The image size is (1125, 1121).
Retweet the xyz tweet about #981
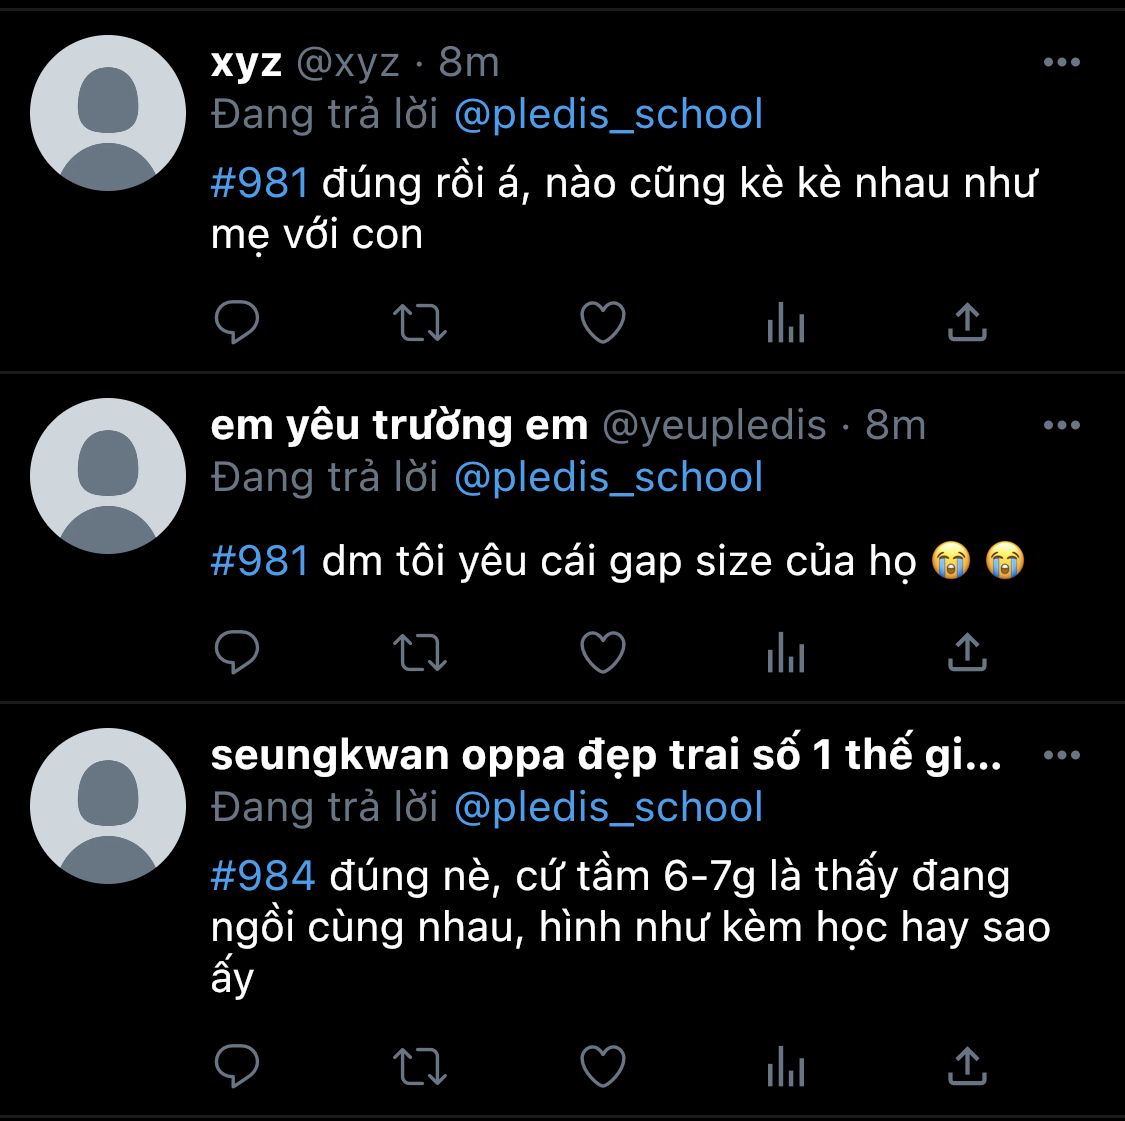point(420,323)
